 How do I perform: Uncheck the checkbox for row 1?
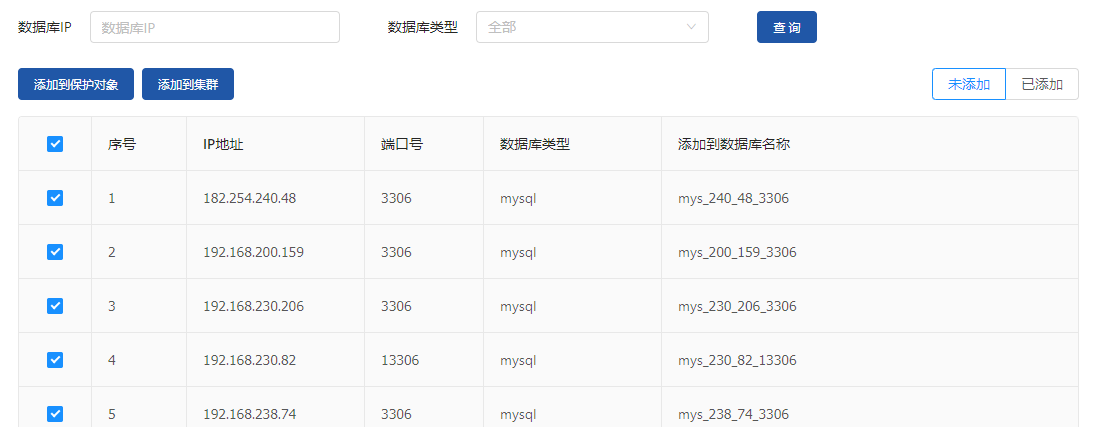click(55, 198)
